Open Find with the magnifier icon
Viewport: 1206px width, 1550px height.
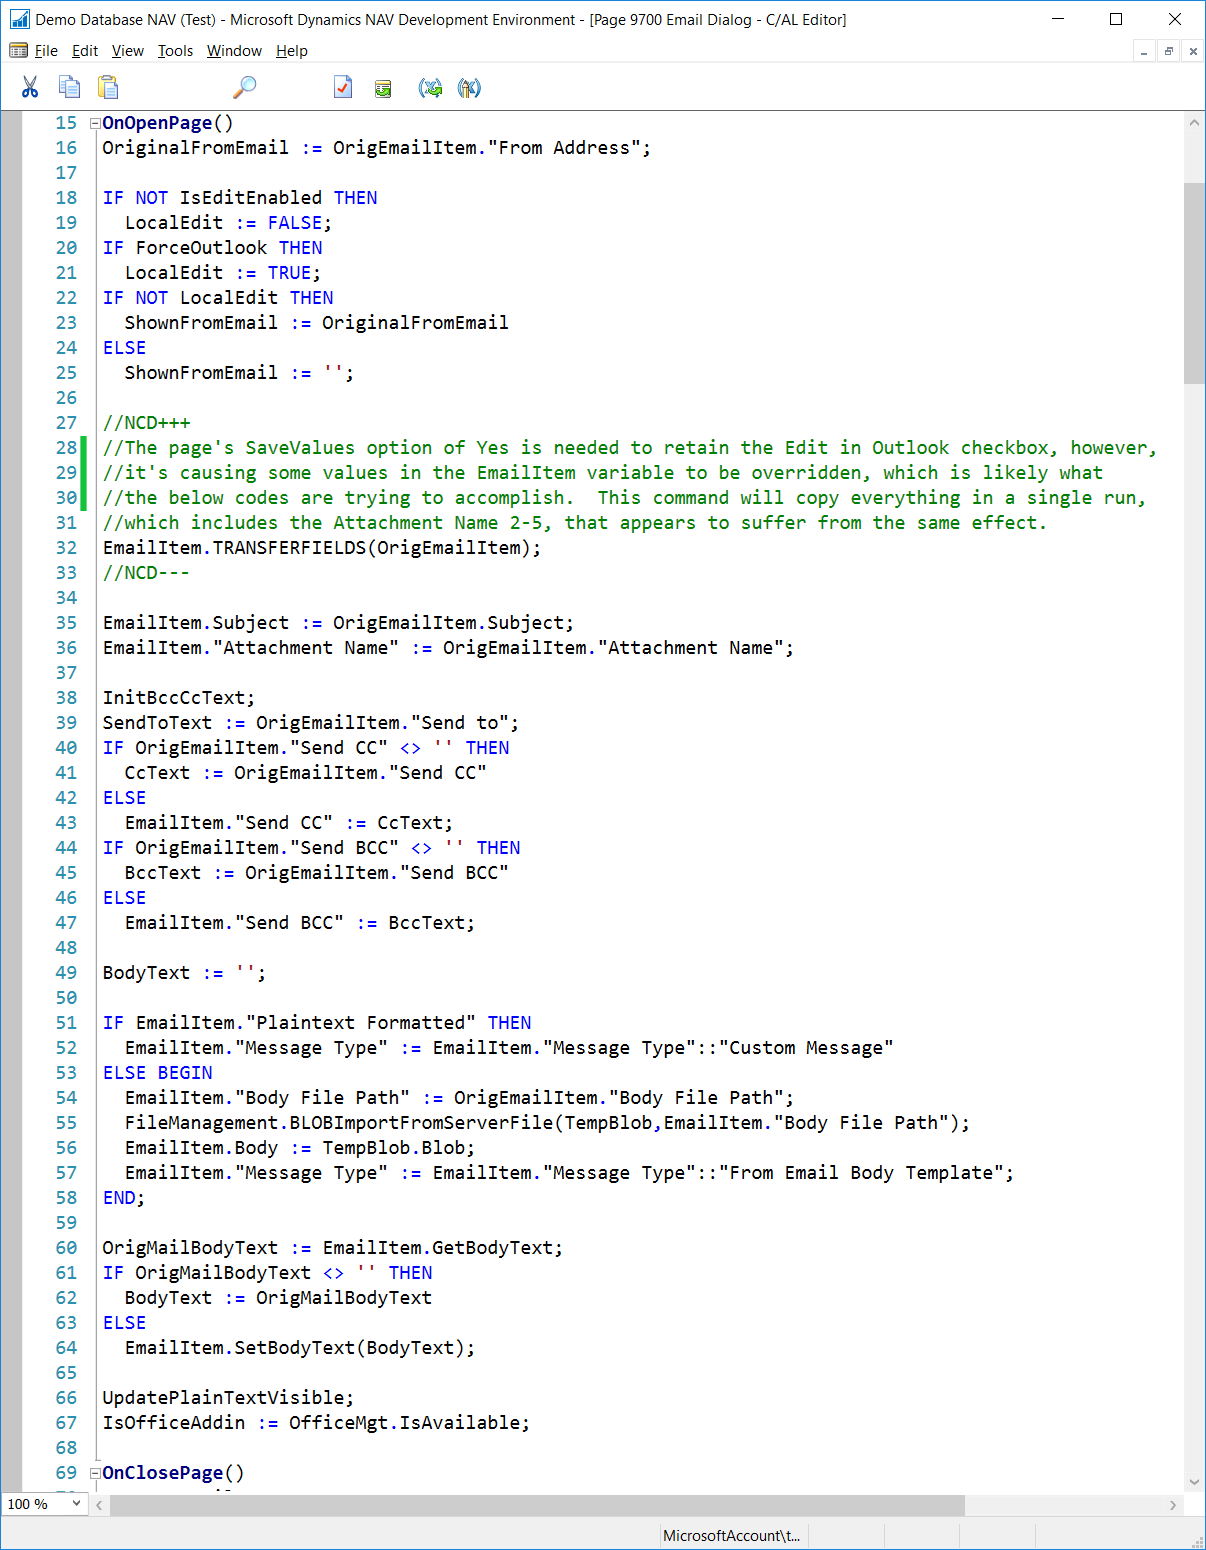(x=244, y=88)
